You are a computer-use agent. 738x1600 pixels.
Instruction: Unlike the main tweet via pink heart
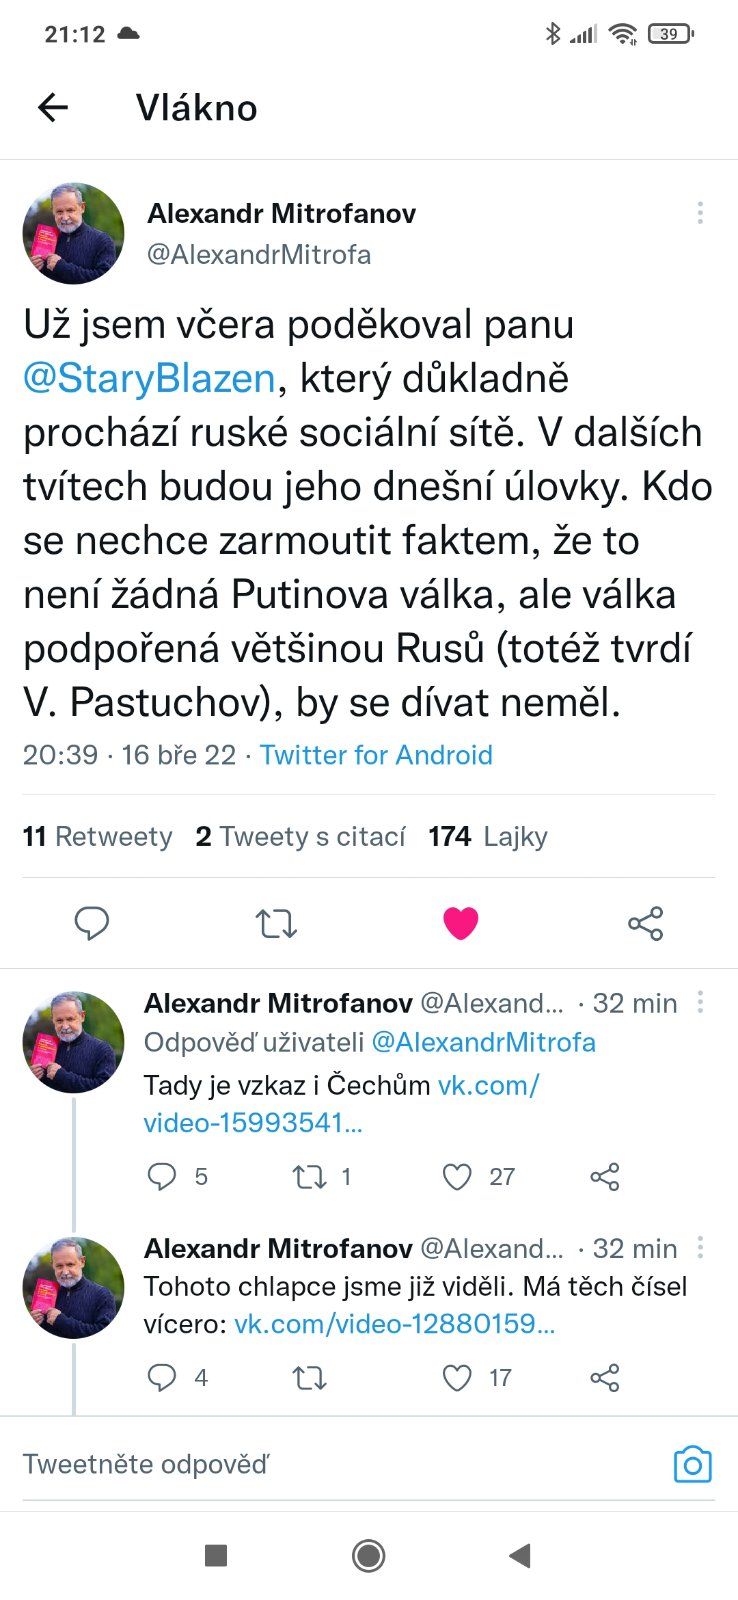coord(461,923)
